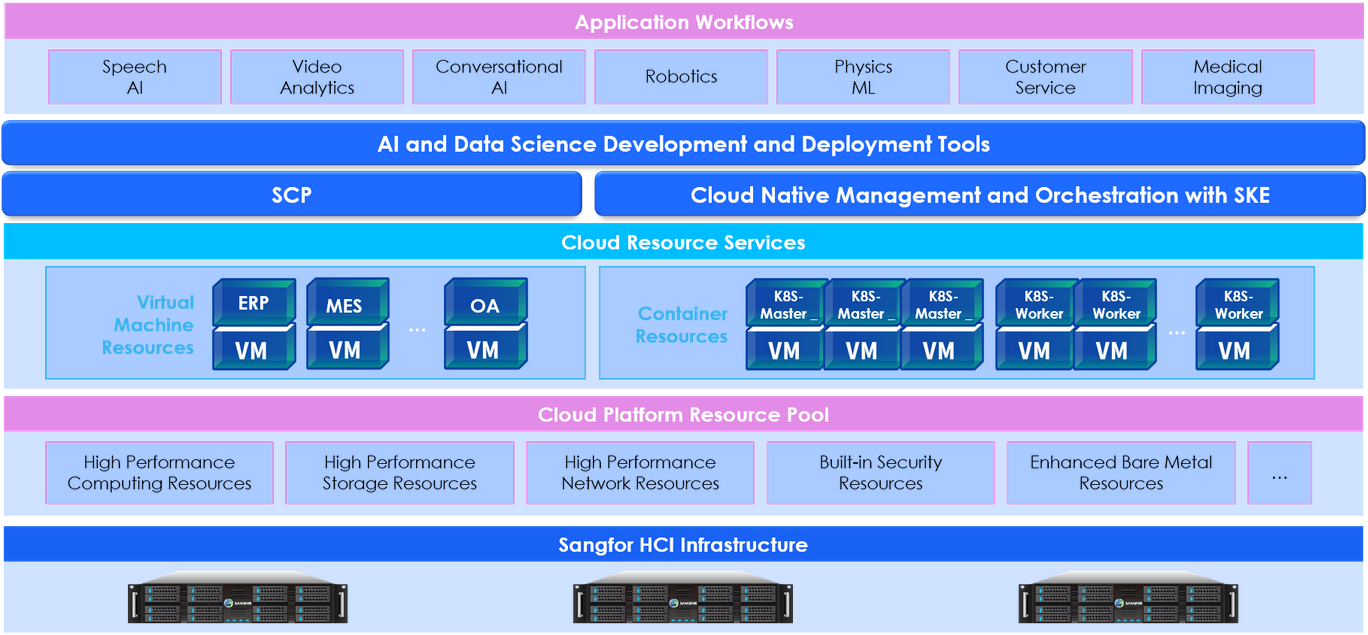Click VM cube under the last K8S-Worker
The height and width of the screenshot is (635, 1368).
(1238, 348)
